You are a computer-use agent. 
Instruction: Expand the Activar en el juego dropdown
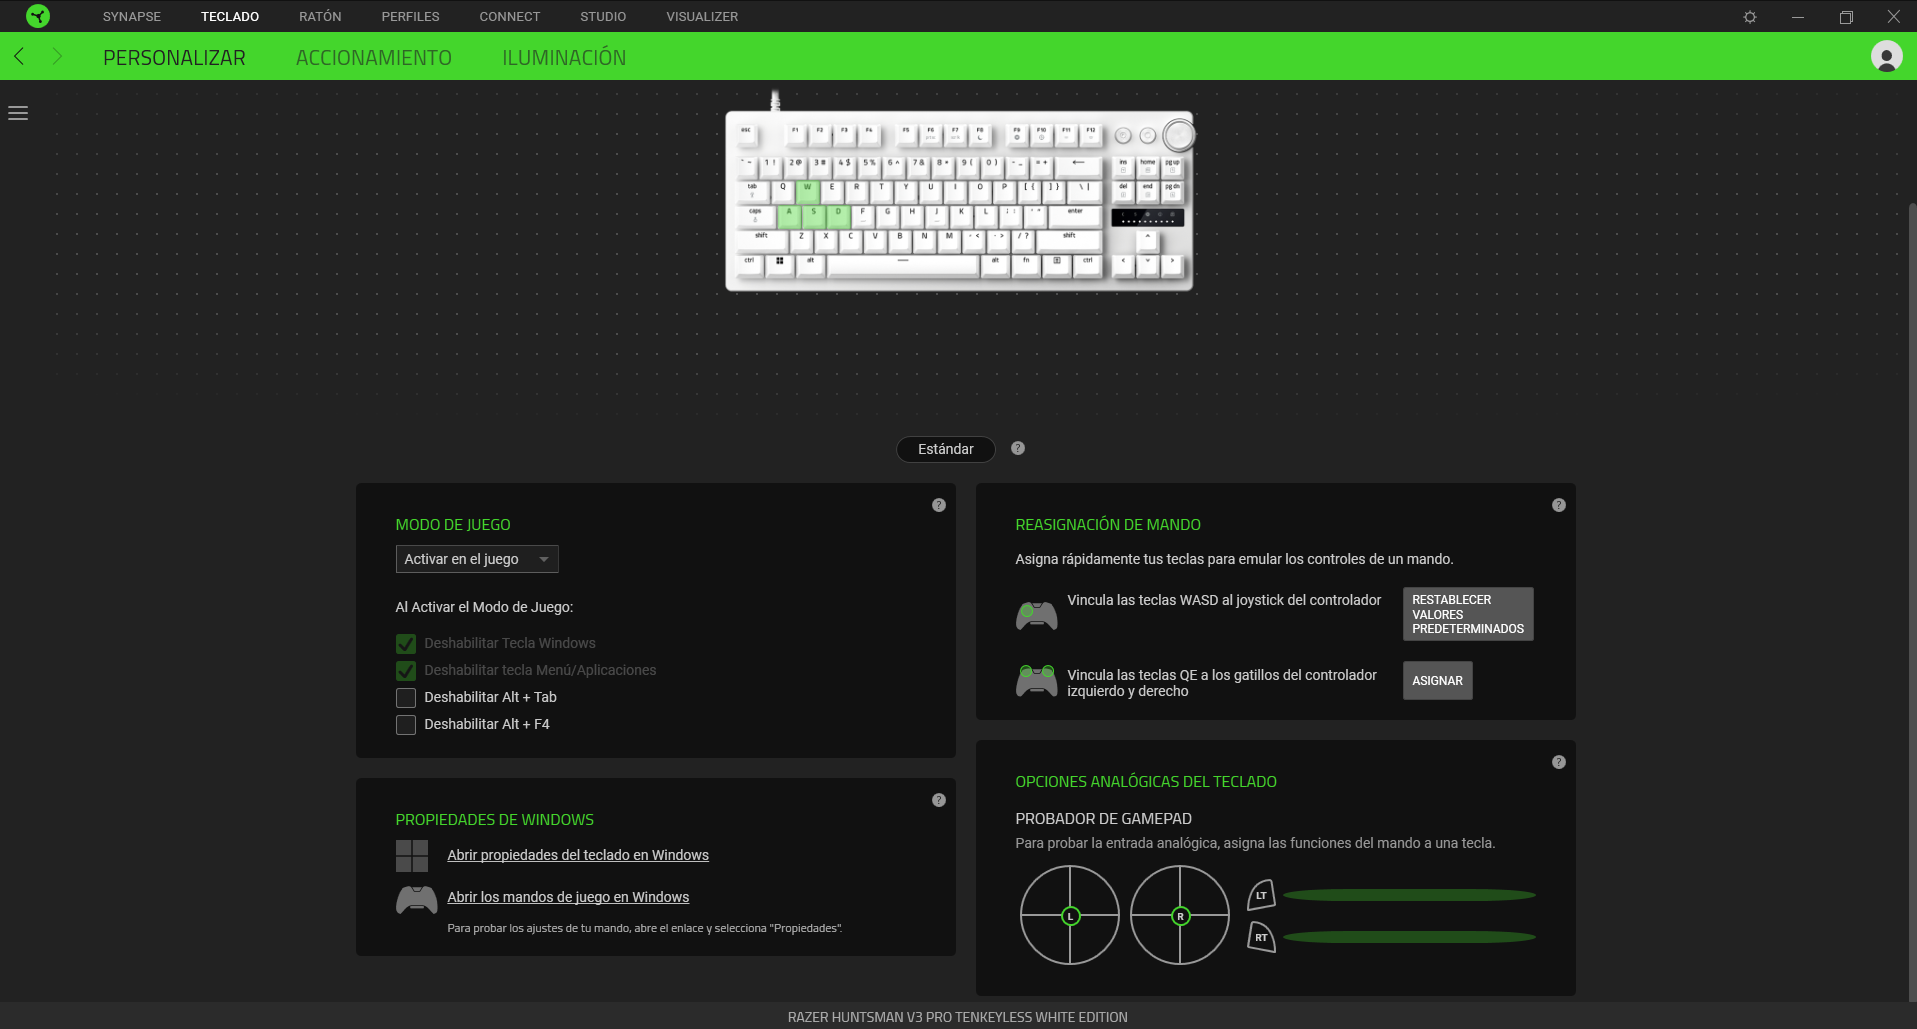point(477,559)
